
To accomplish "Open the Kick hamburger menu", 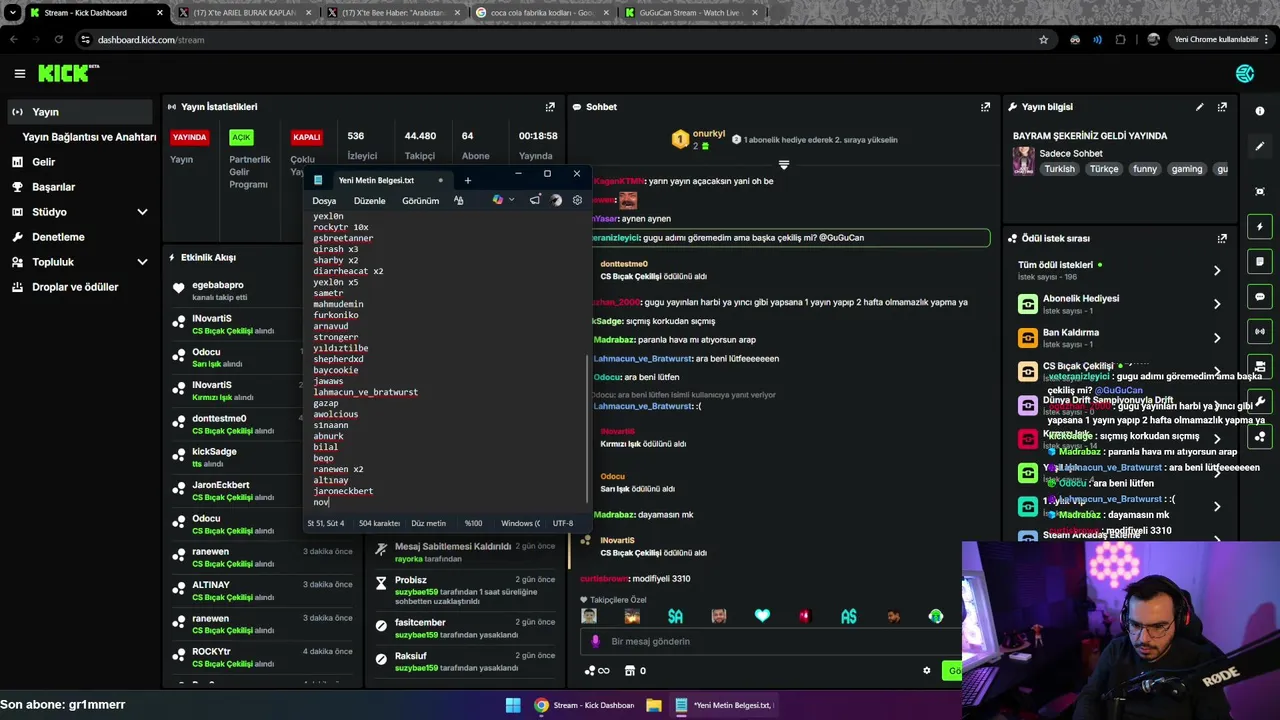I will tap(19, 73).
